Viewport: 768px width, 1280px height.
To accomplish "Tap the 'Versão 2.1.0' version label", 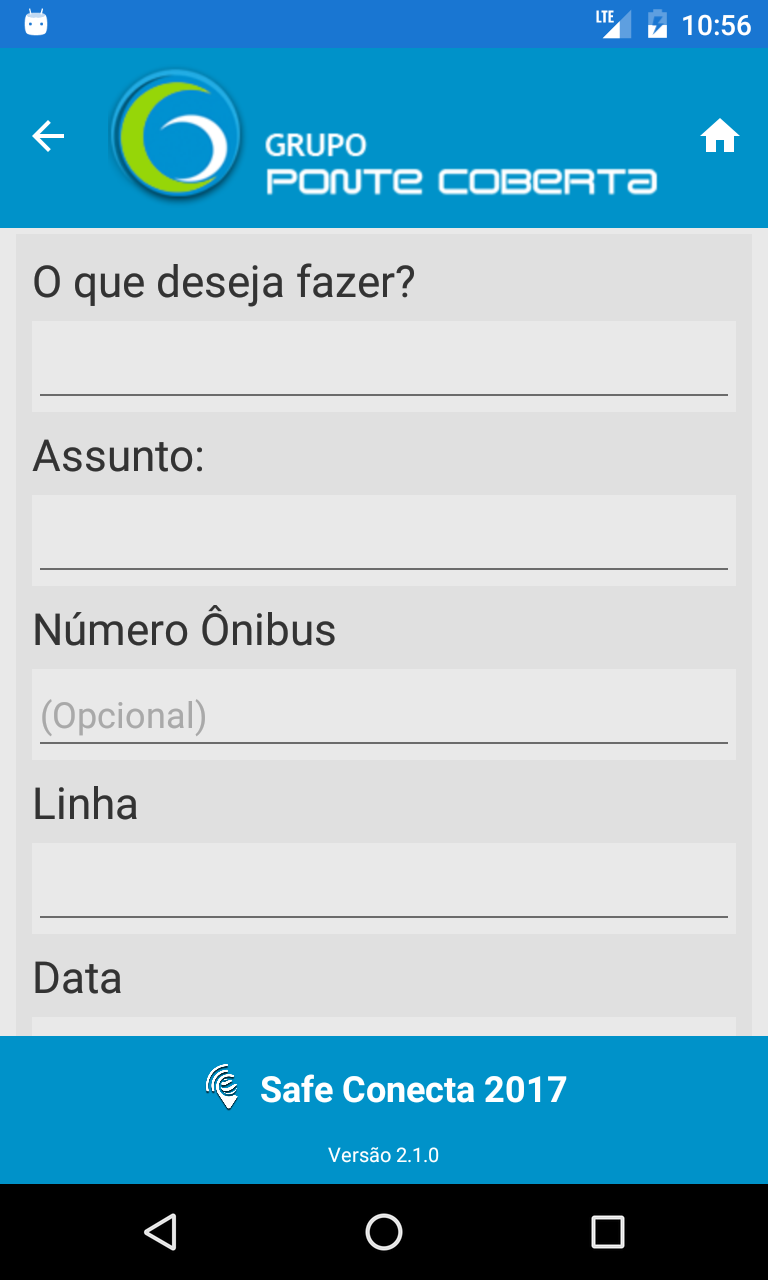I will coord(384,1155).
